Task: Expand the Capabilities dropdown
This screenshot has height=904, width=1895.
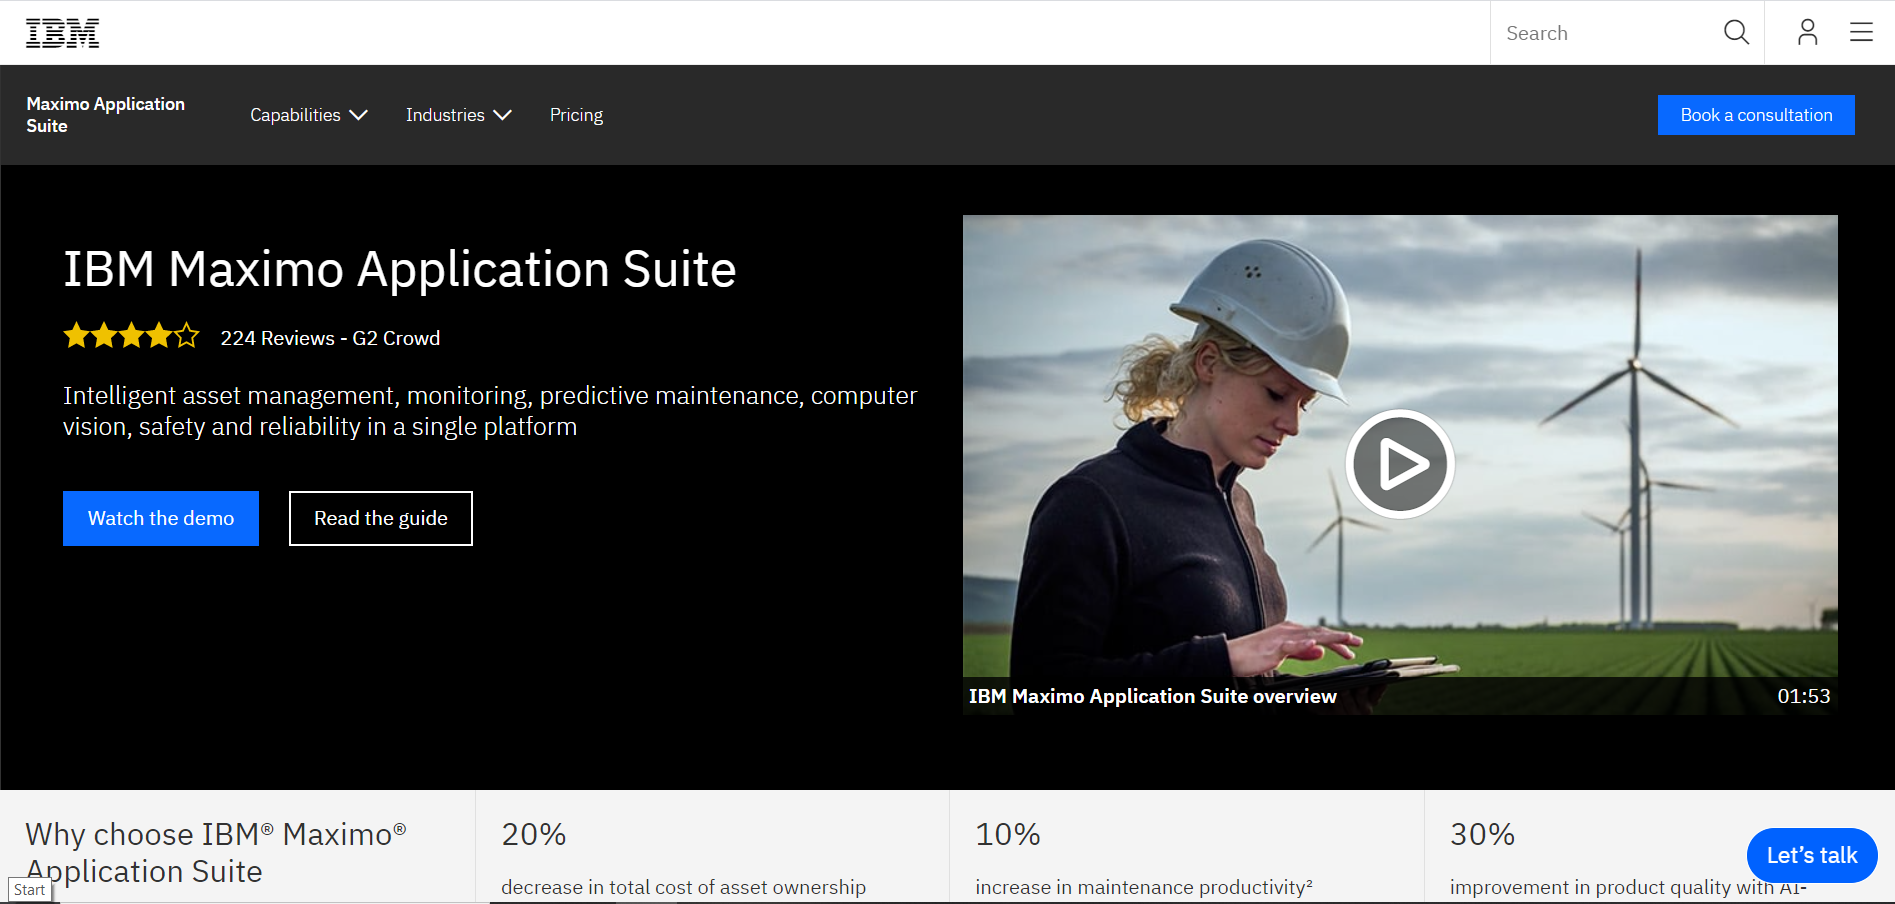Action: [x=309, y=115]
